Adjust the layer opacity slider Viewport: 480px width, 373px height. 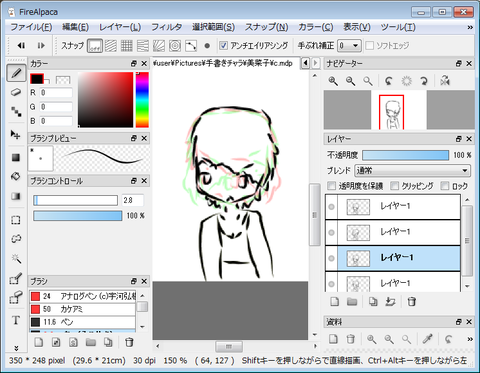click(405, 155)
